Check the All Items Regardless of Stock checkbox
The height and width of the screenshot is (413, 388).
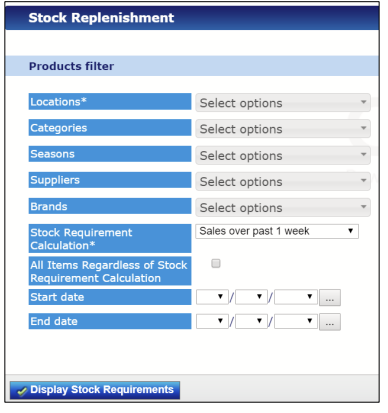(x=216, y=263)
